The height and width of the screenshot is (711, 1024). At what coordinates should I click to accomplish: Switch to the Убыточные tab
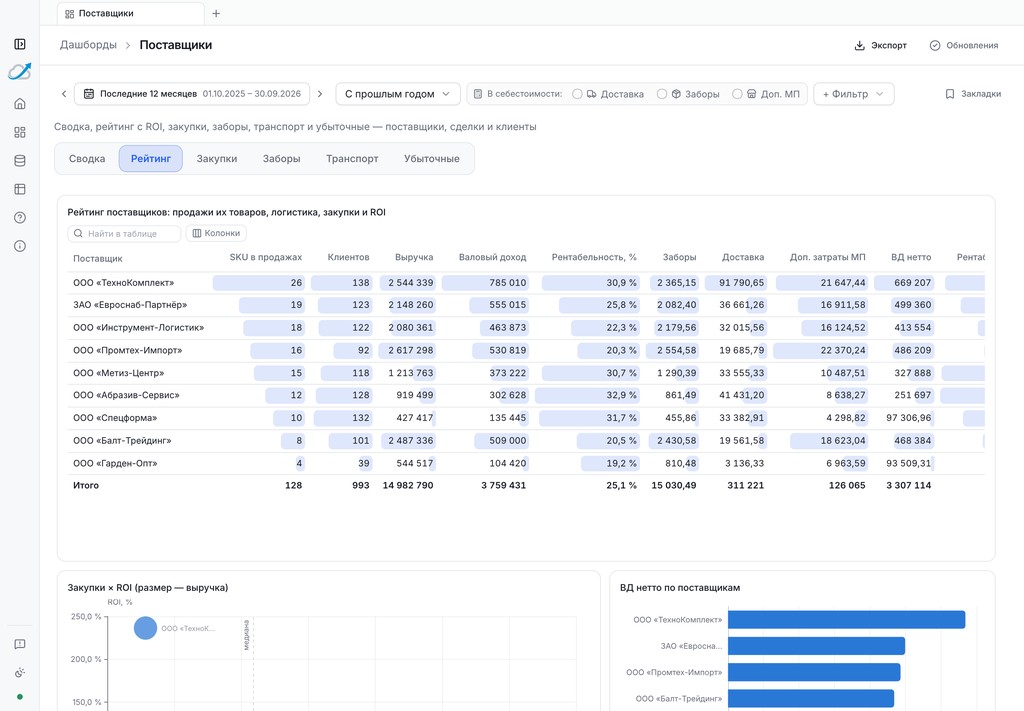pos(432,159)
